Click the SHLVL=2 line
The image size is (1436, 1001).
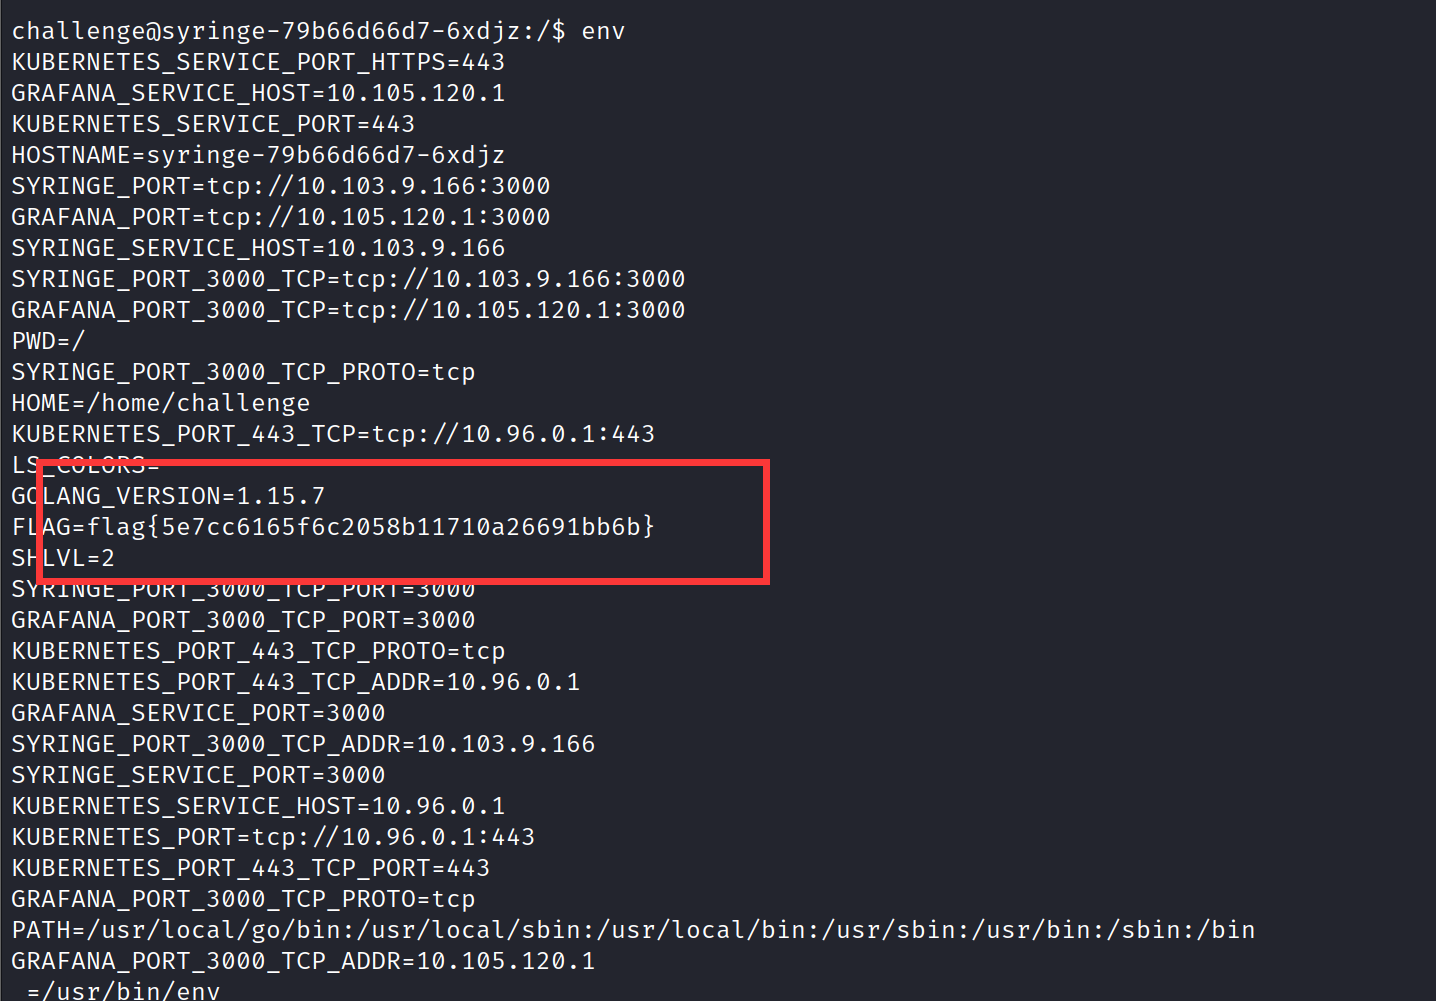click(63, 558)
